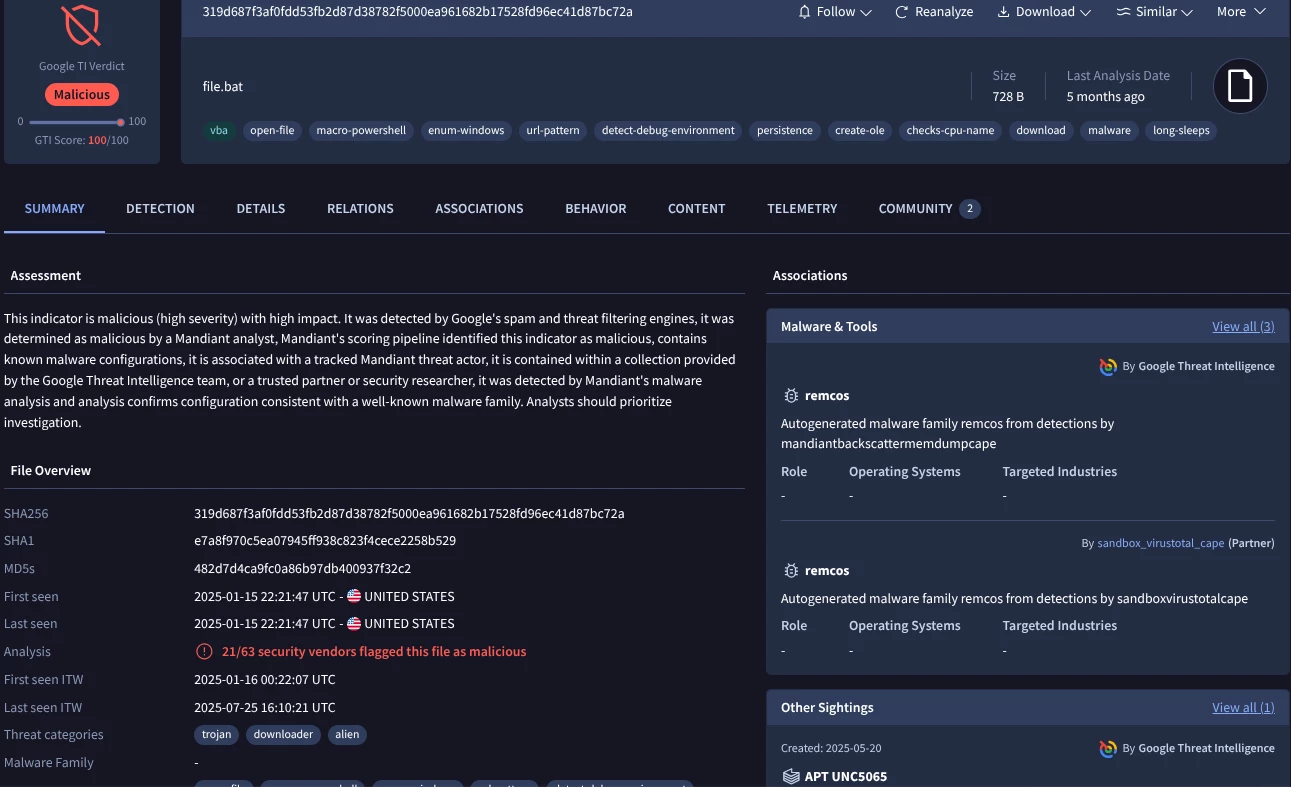Click the Malicious verdict badge
Screen dimensions: 1291x787
click(81, 95)
